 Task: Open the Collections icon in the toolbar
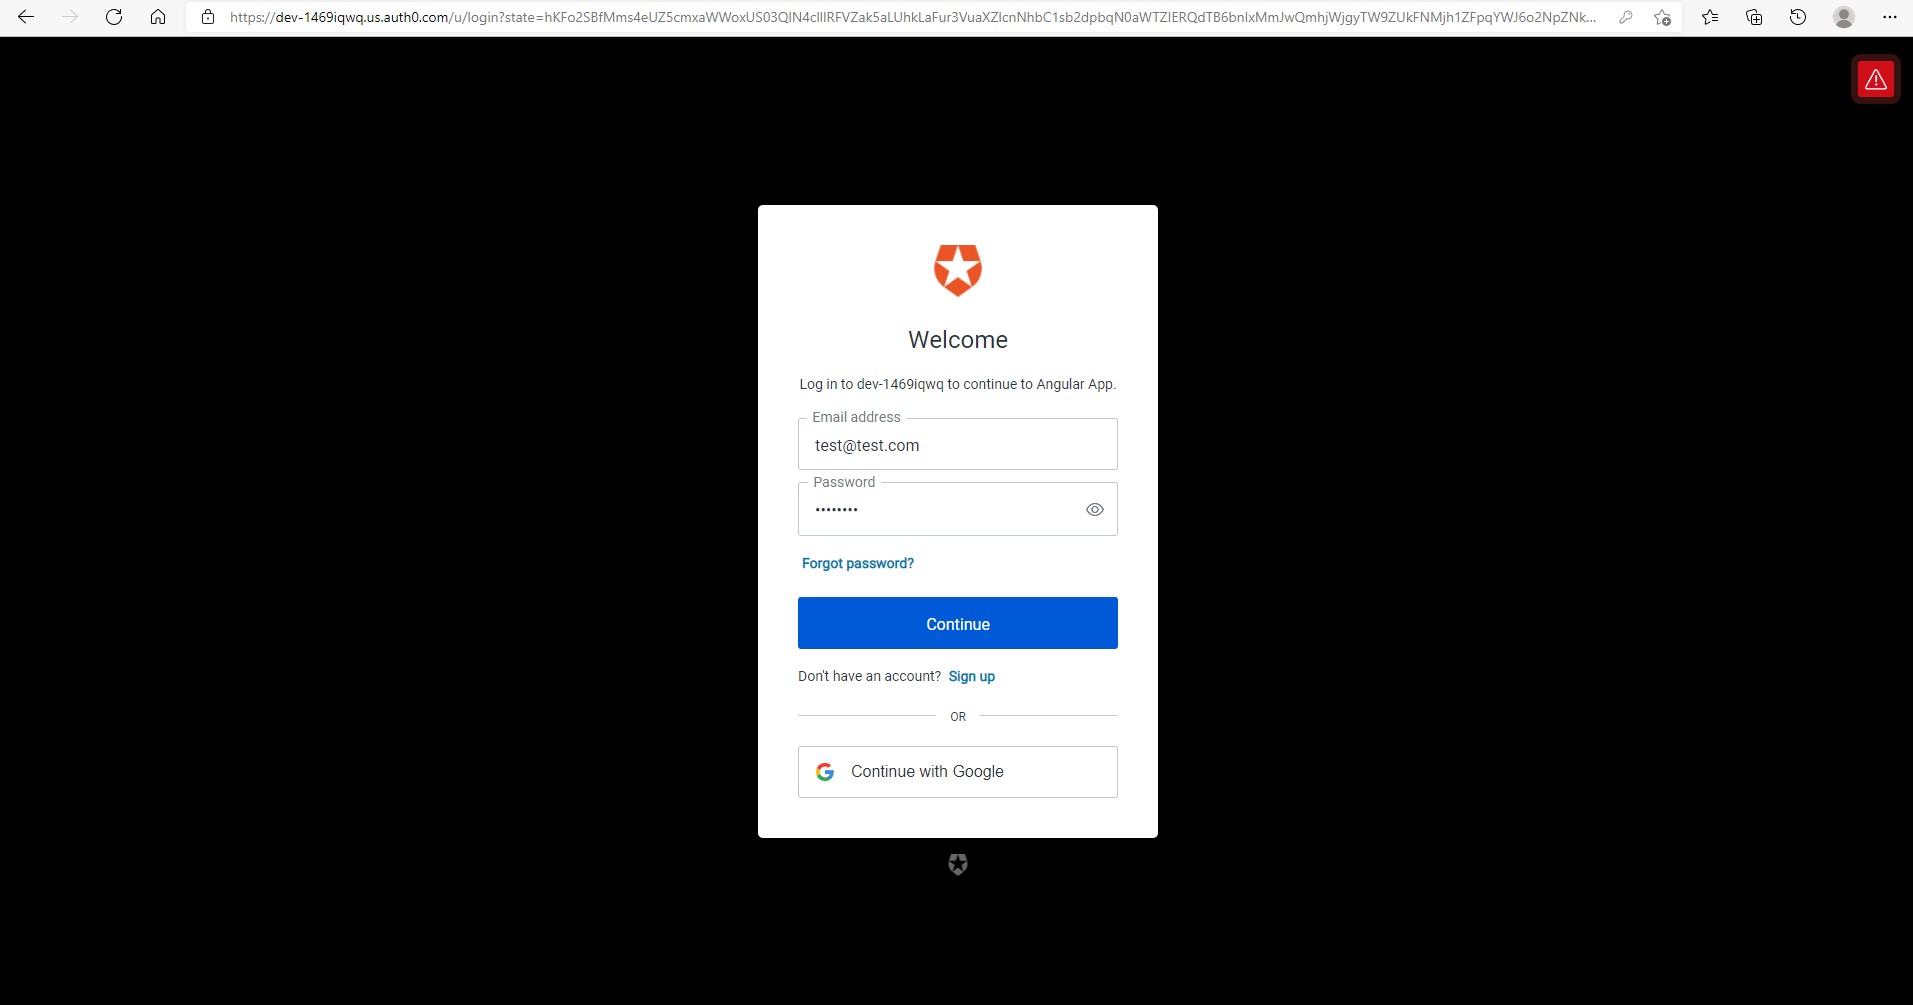pos(1754,17)
